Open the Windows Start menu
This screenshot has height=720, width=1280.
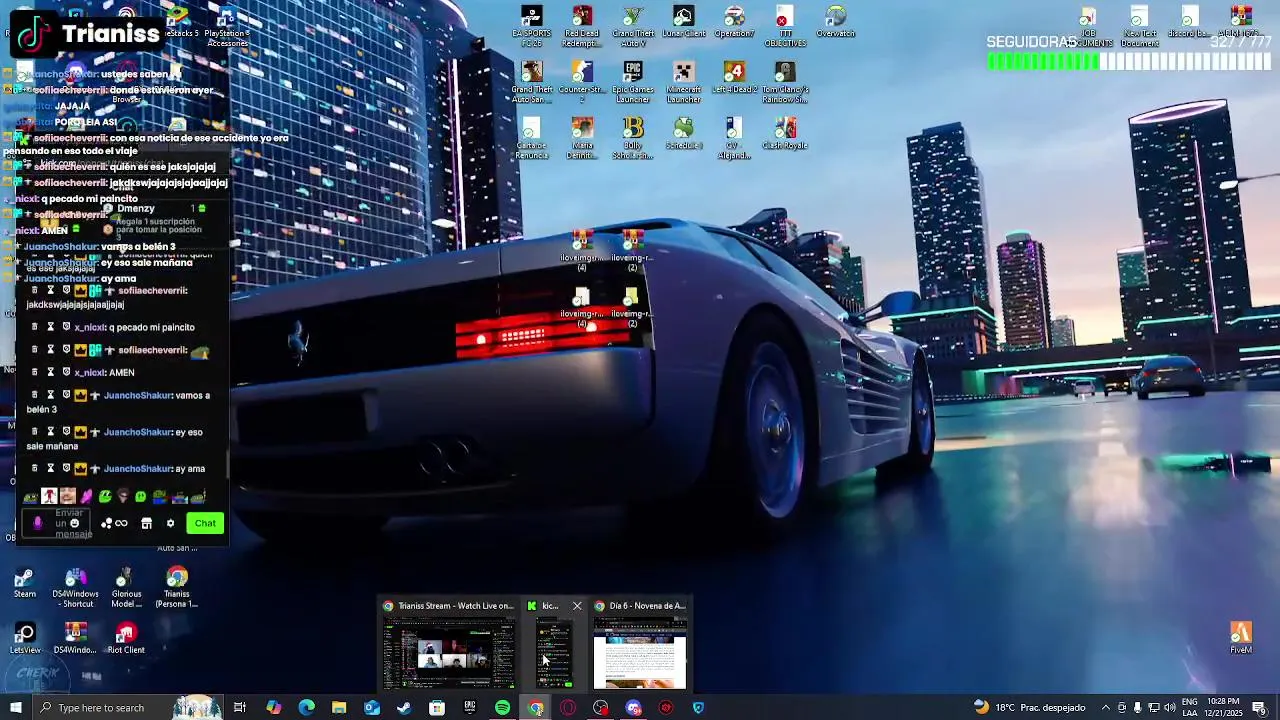(x=16, y=708)
